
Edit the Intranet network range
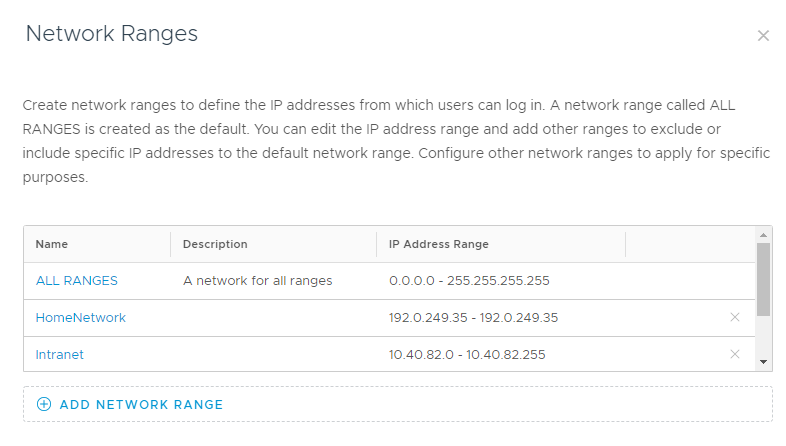point(60,355)
